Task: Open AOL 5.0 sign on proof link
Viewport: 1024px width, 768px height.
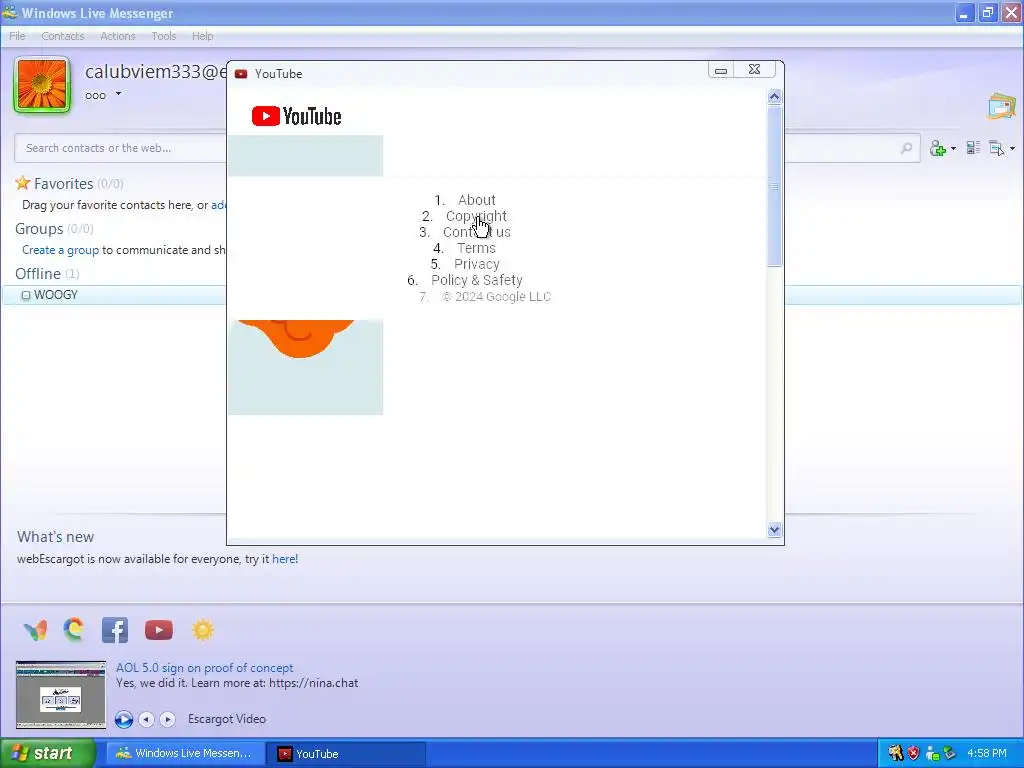Action: (204, 667)
